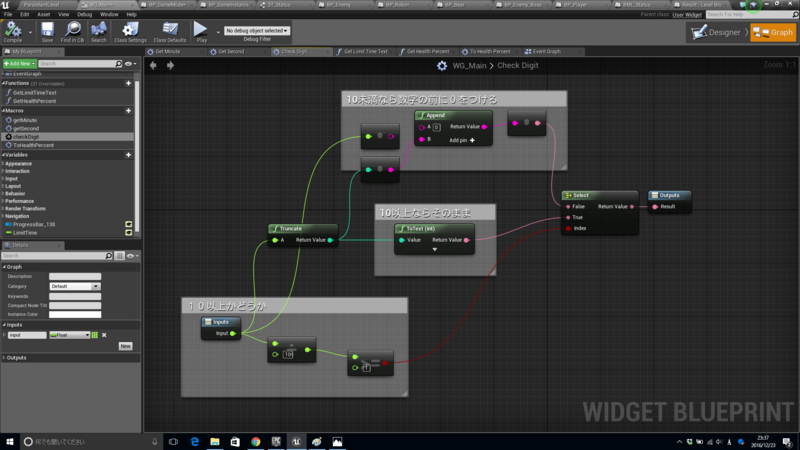Image resolution: width=800 pixels, height=450 pixels.
Task: Expand ToText node advanced options arrow
Action: (x=435, y=249)
